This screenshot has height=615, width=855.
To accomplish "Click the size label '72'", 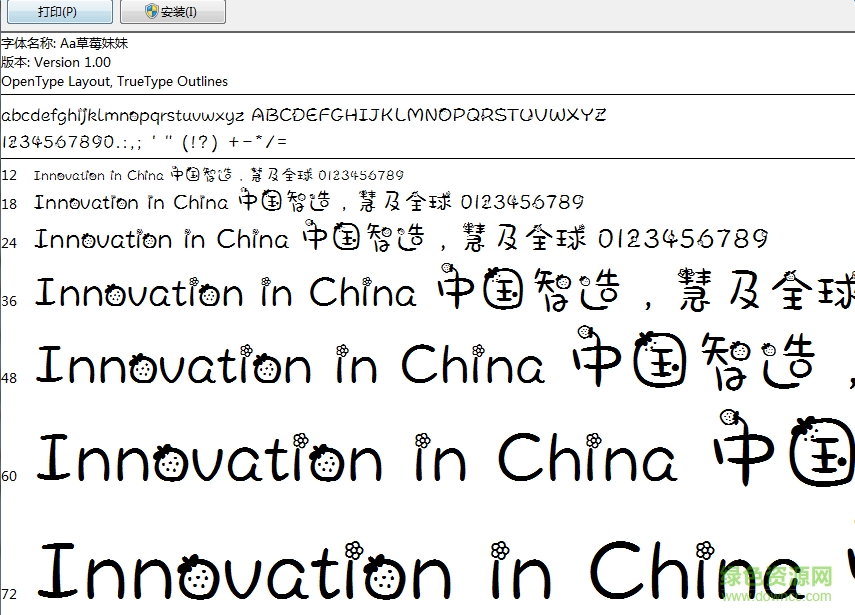I will 9,594.
